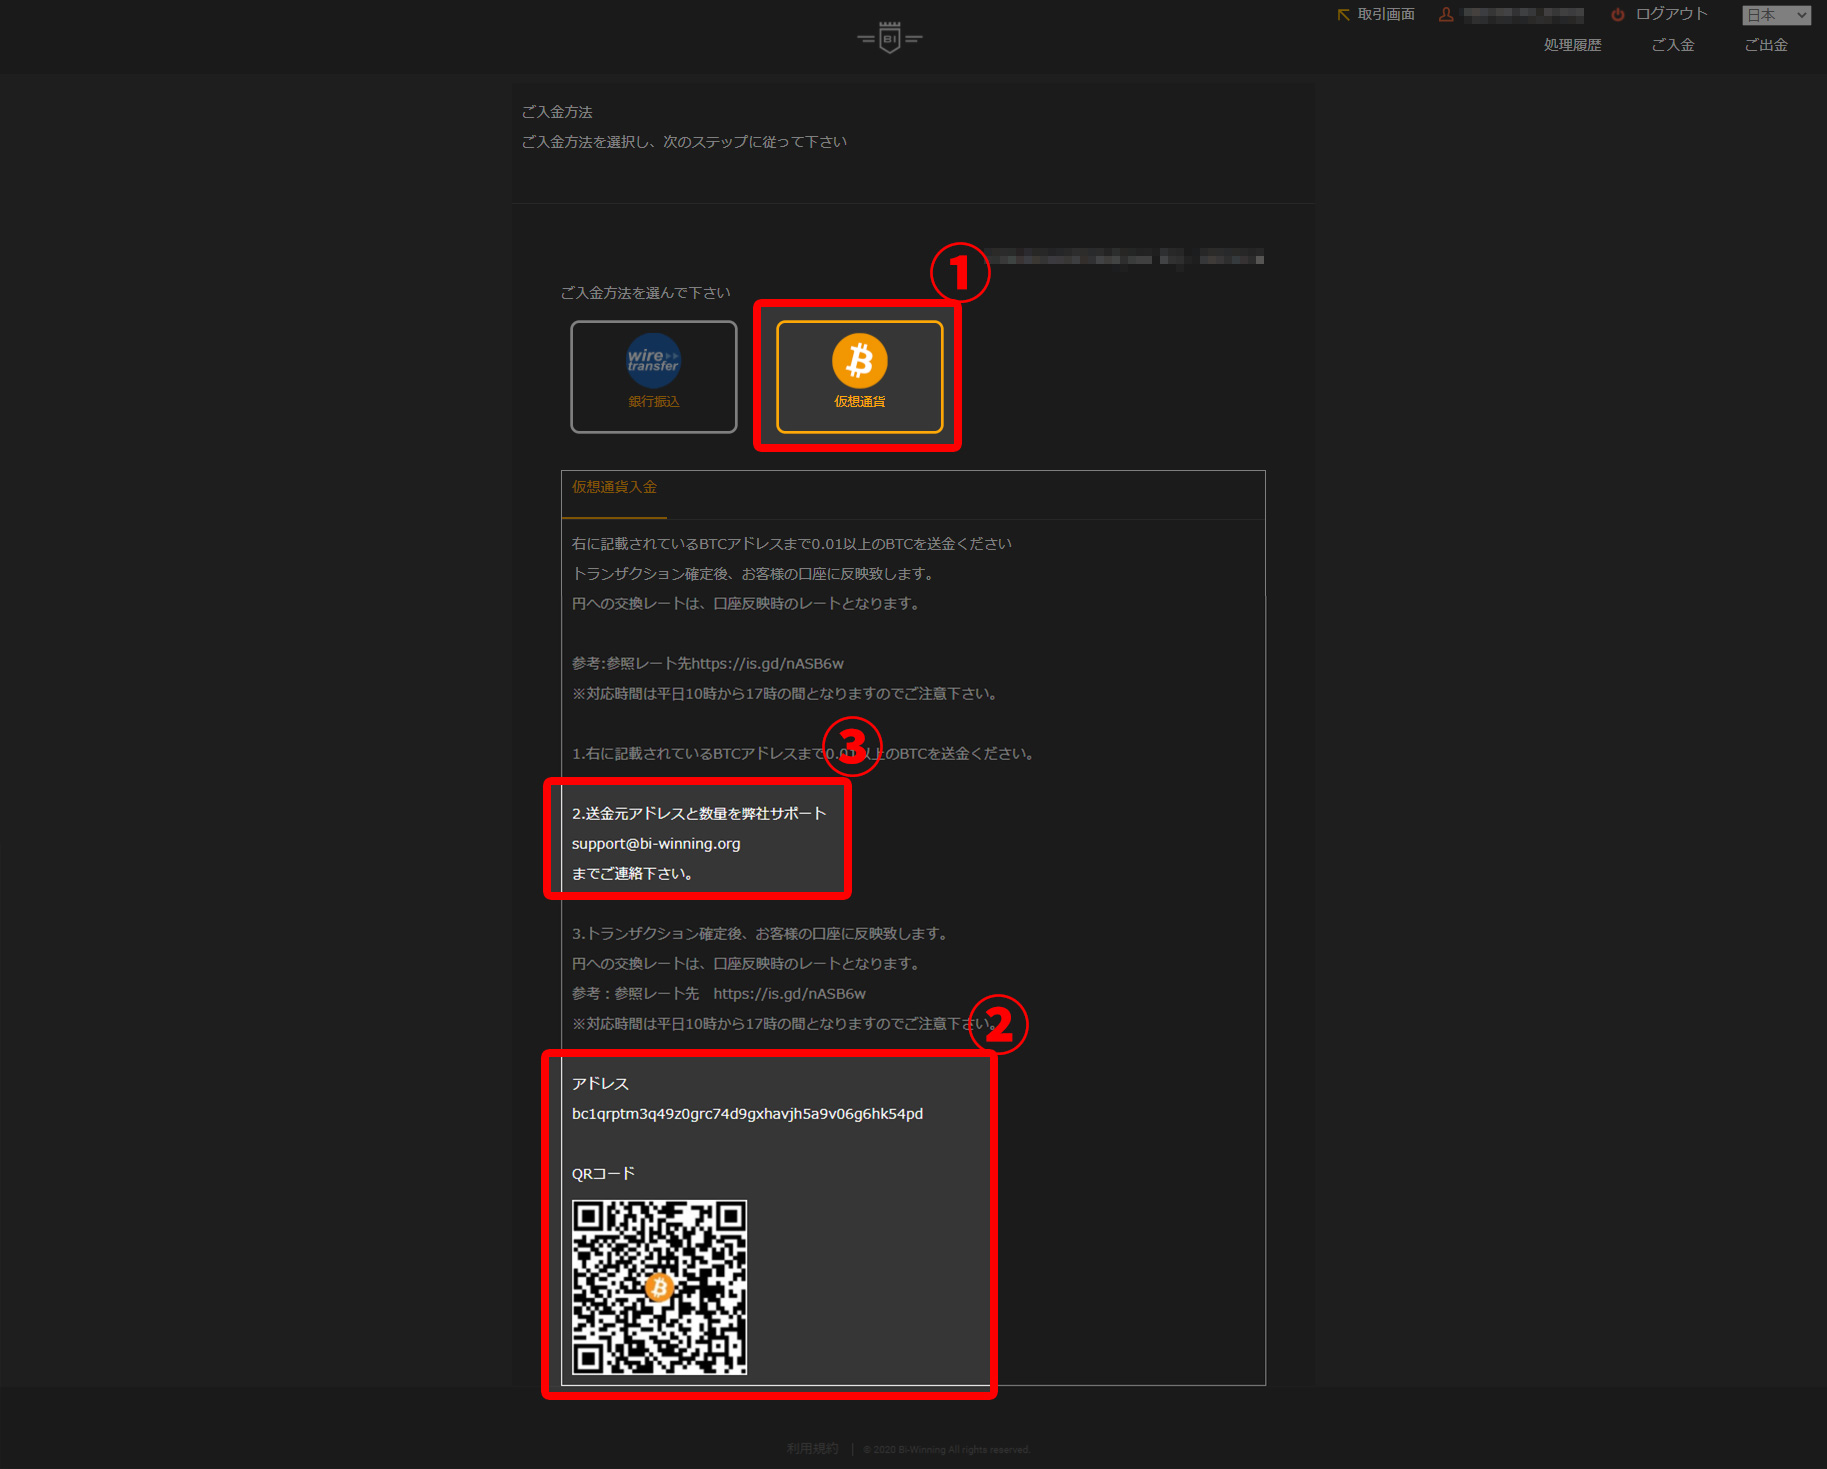The height and width of the screenshot is (1469, 1827).
Task: Click the user profile icon in the header
Action: [x=1447, y=14]
